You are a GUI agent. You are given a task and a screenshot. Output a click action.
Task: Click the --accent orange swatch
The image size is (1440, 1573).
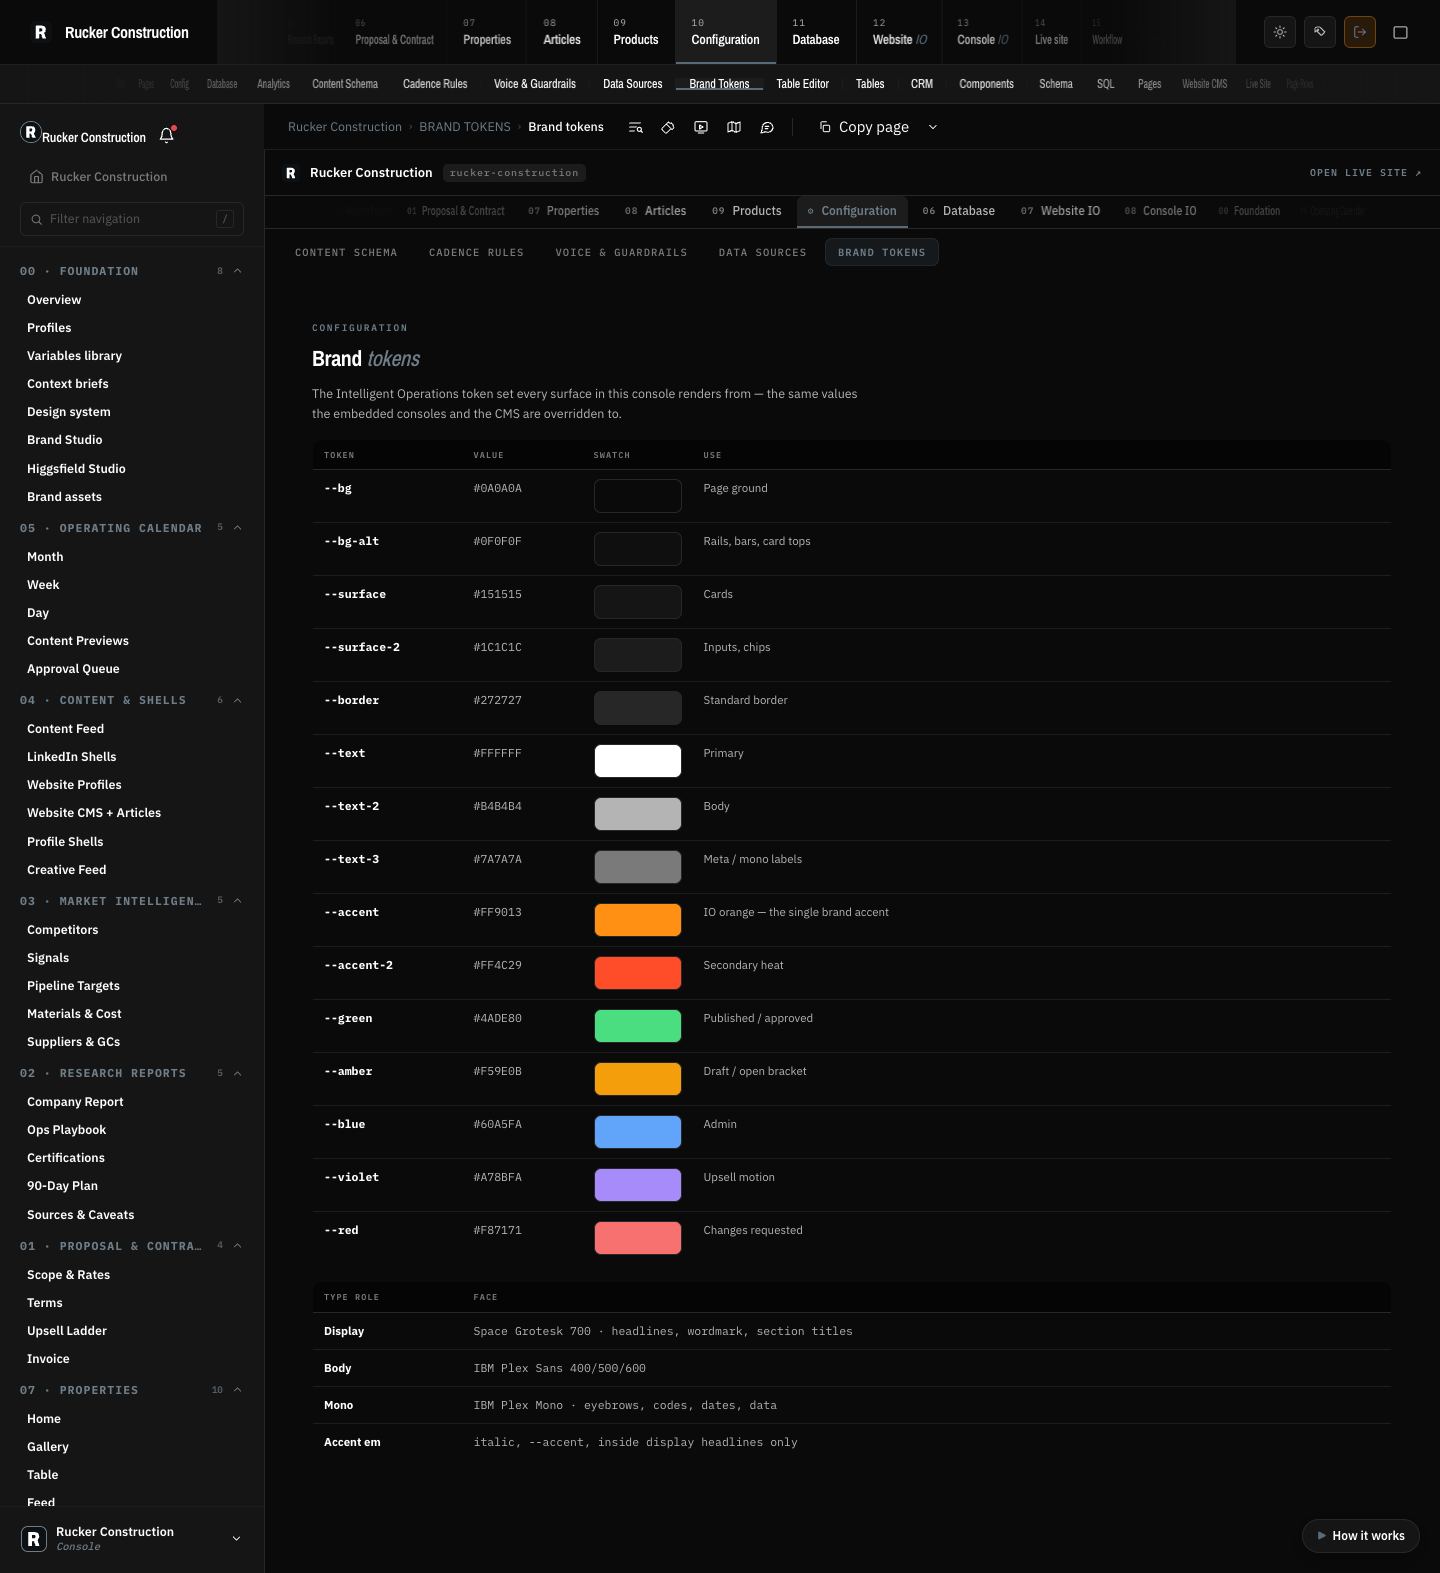point(638,920)
